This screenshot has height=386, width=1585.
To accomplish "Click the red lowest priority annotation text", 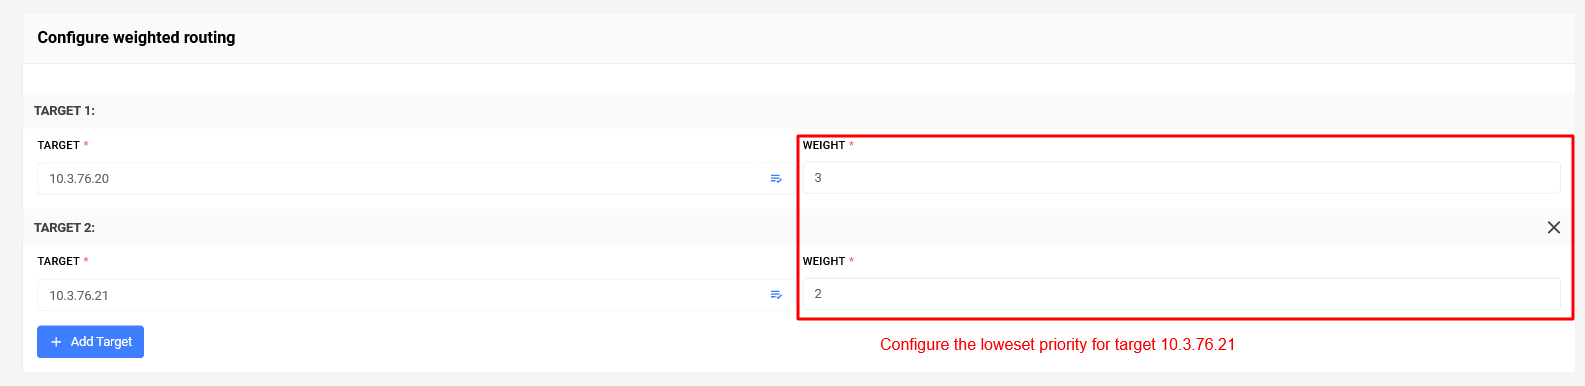I will click(1057, 345).
